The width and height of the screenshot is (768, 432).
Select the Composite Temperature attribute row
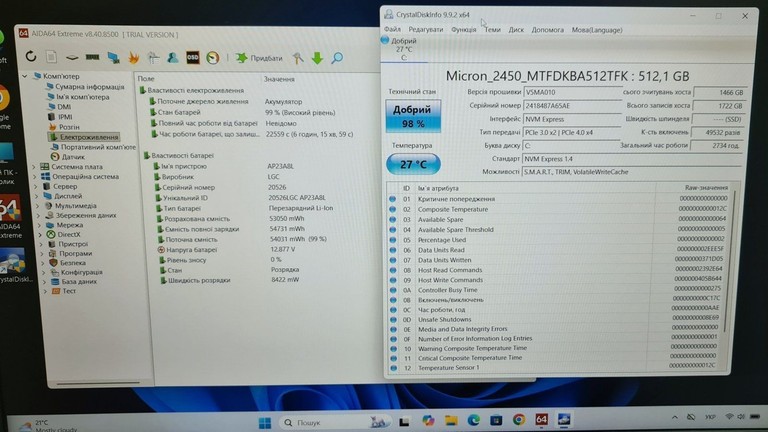click(x=558, y=209)
